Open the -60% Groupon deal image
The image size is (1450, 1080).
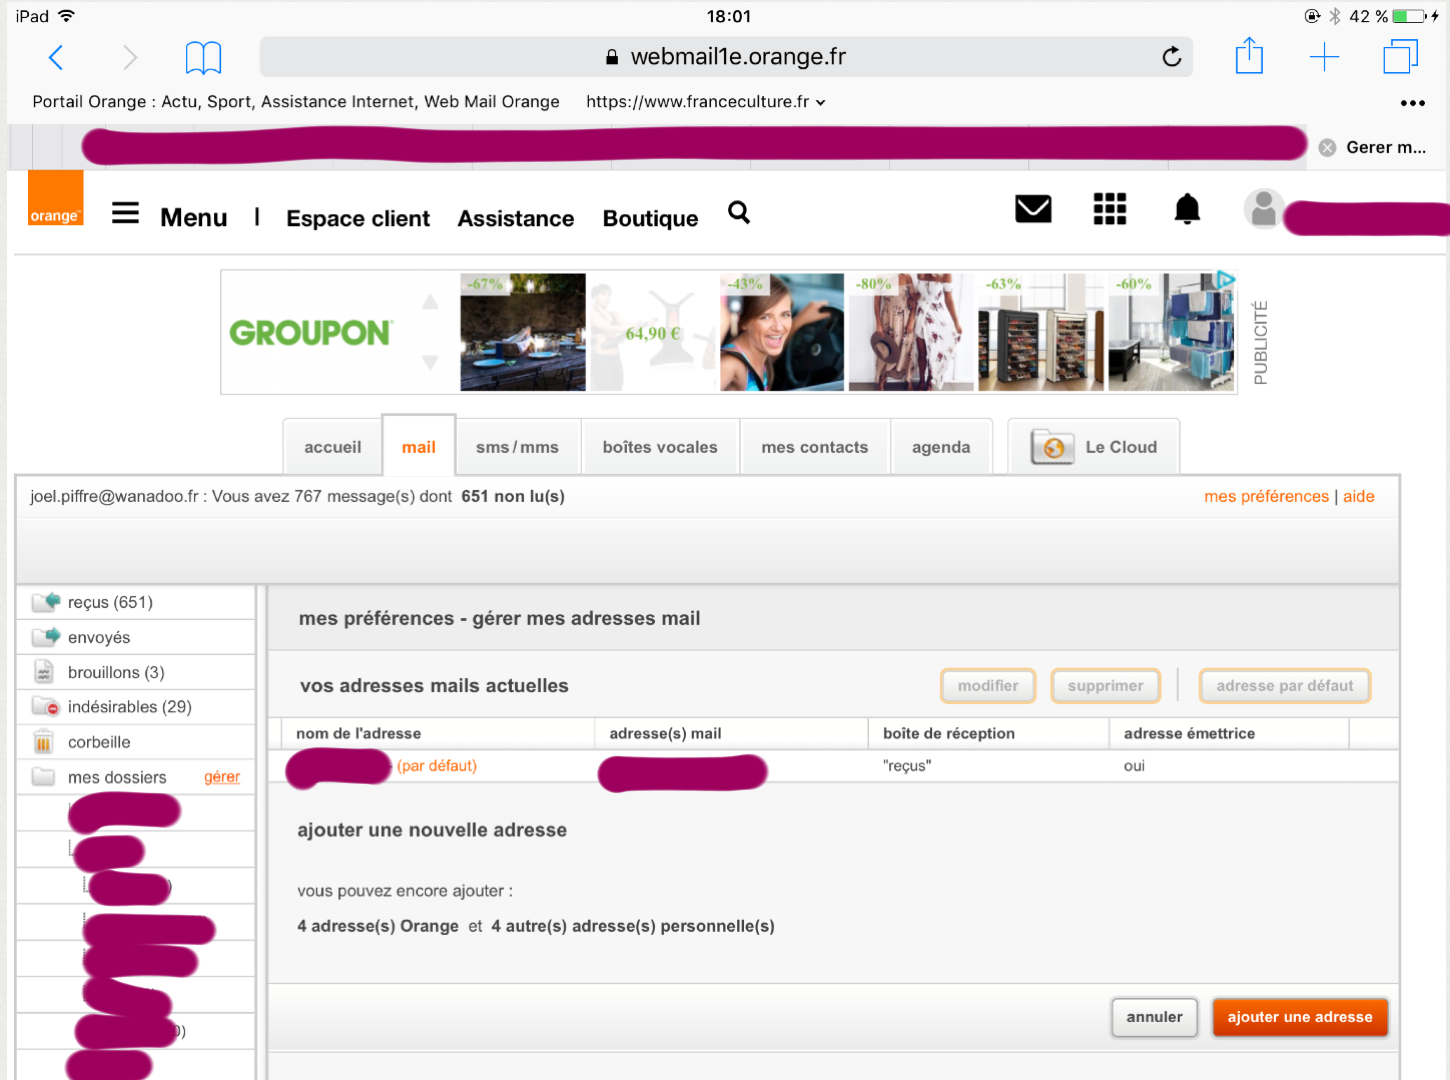coord(1171,332)
